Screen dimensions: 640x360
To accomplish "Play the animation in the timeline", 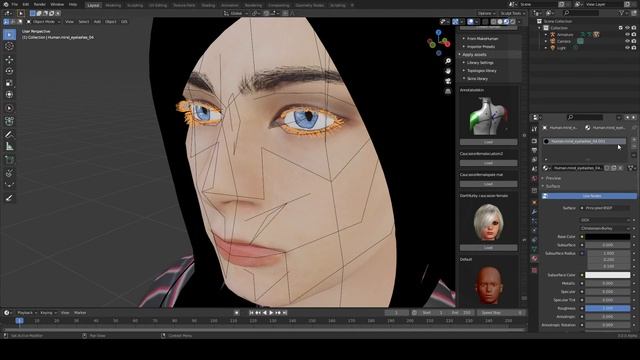I will click(x=271, y=313).
